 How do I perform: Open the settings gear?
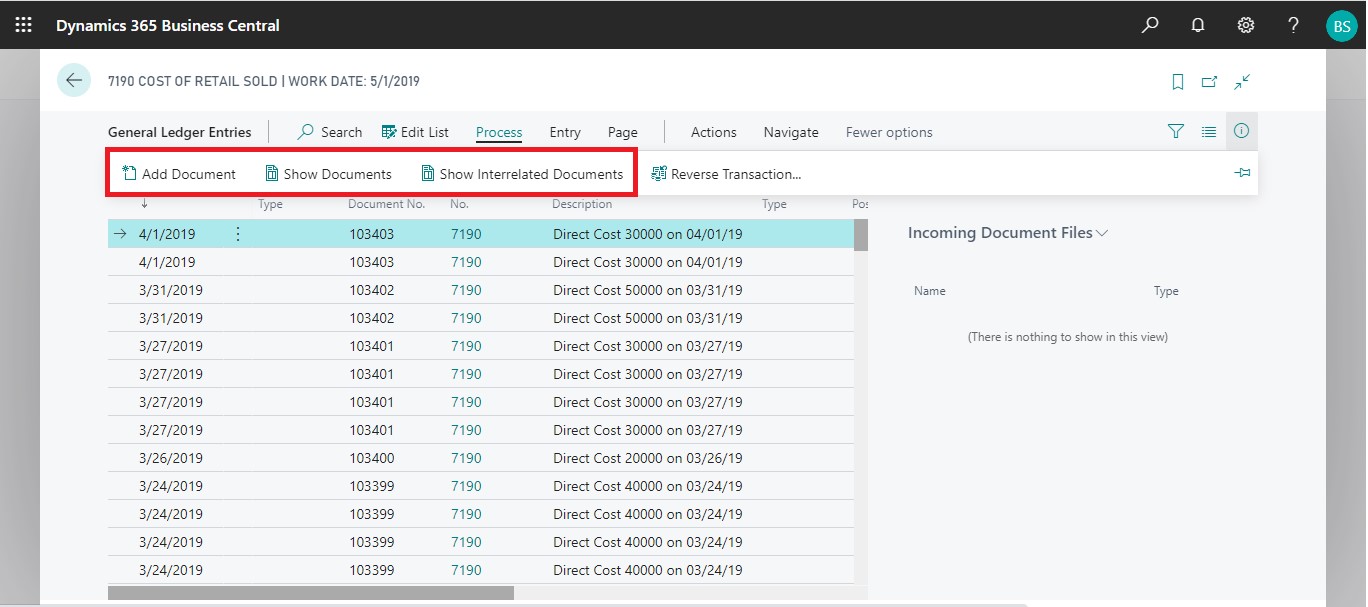pyautogui.click(x=1246, y=25)
